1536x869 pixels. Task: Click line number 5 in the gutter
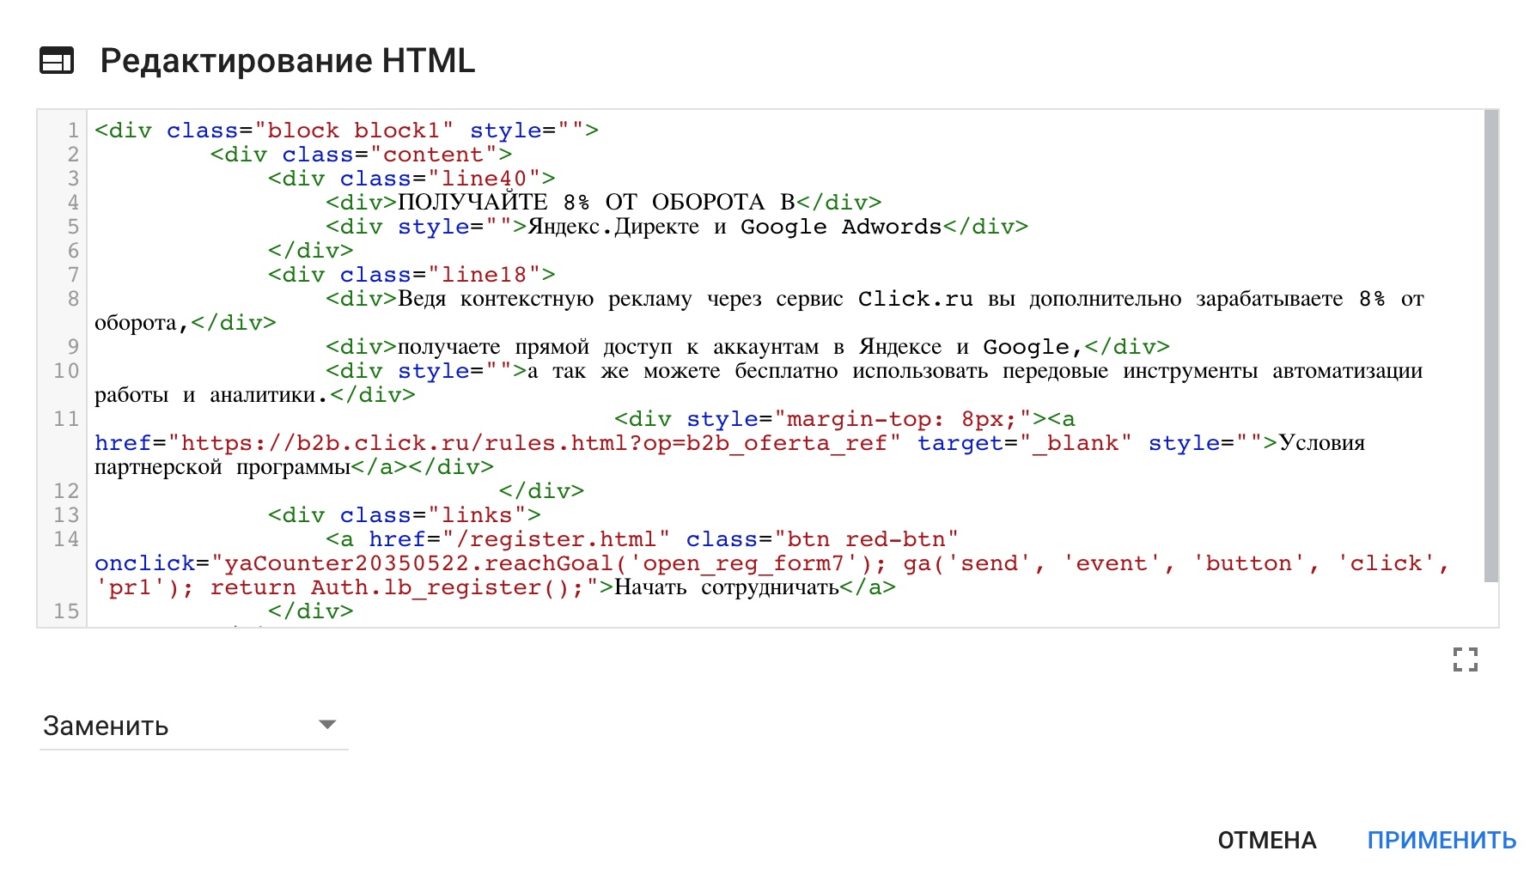(x=71, y=226)
